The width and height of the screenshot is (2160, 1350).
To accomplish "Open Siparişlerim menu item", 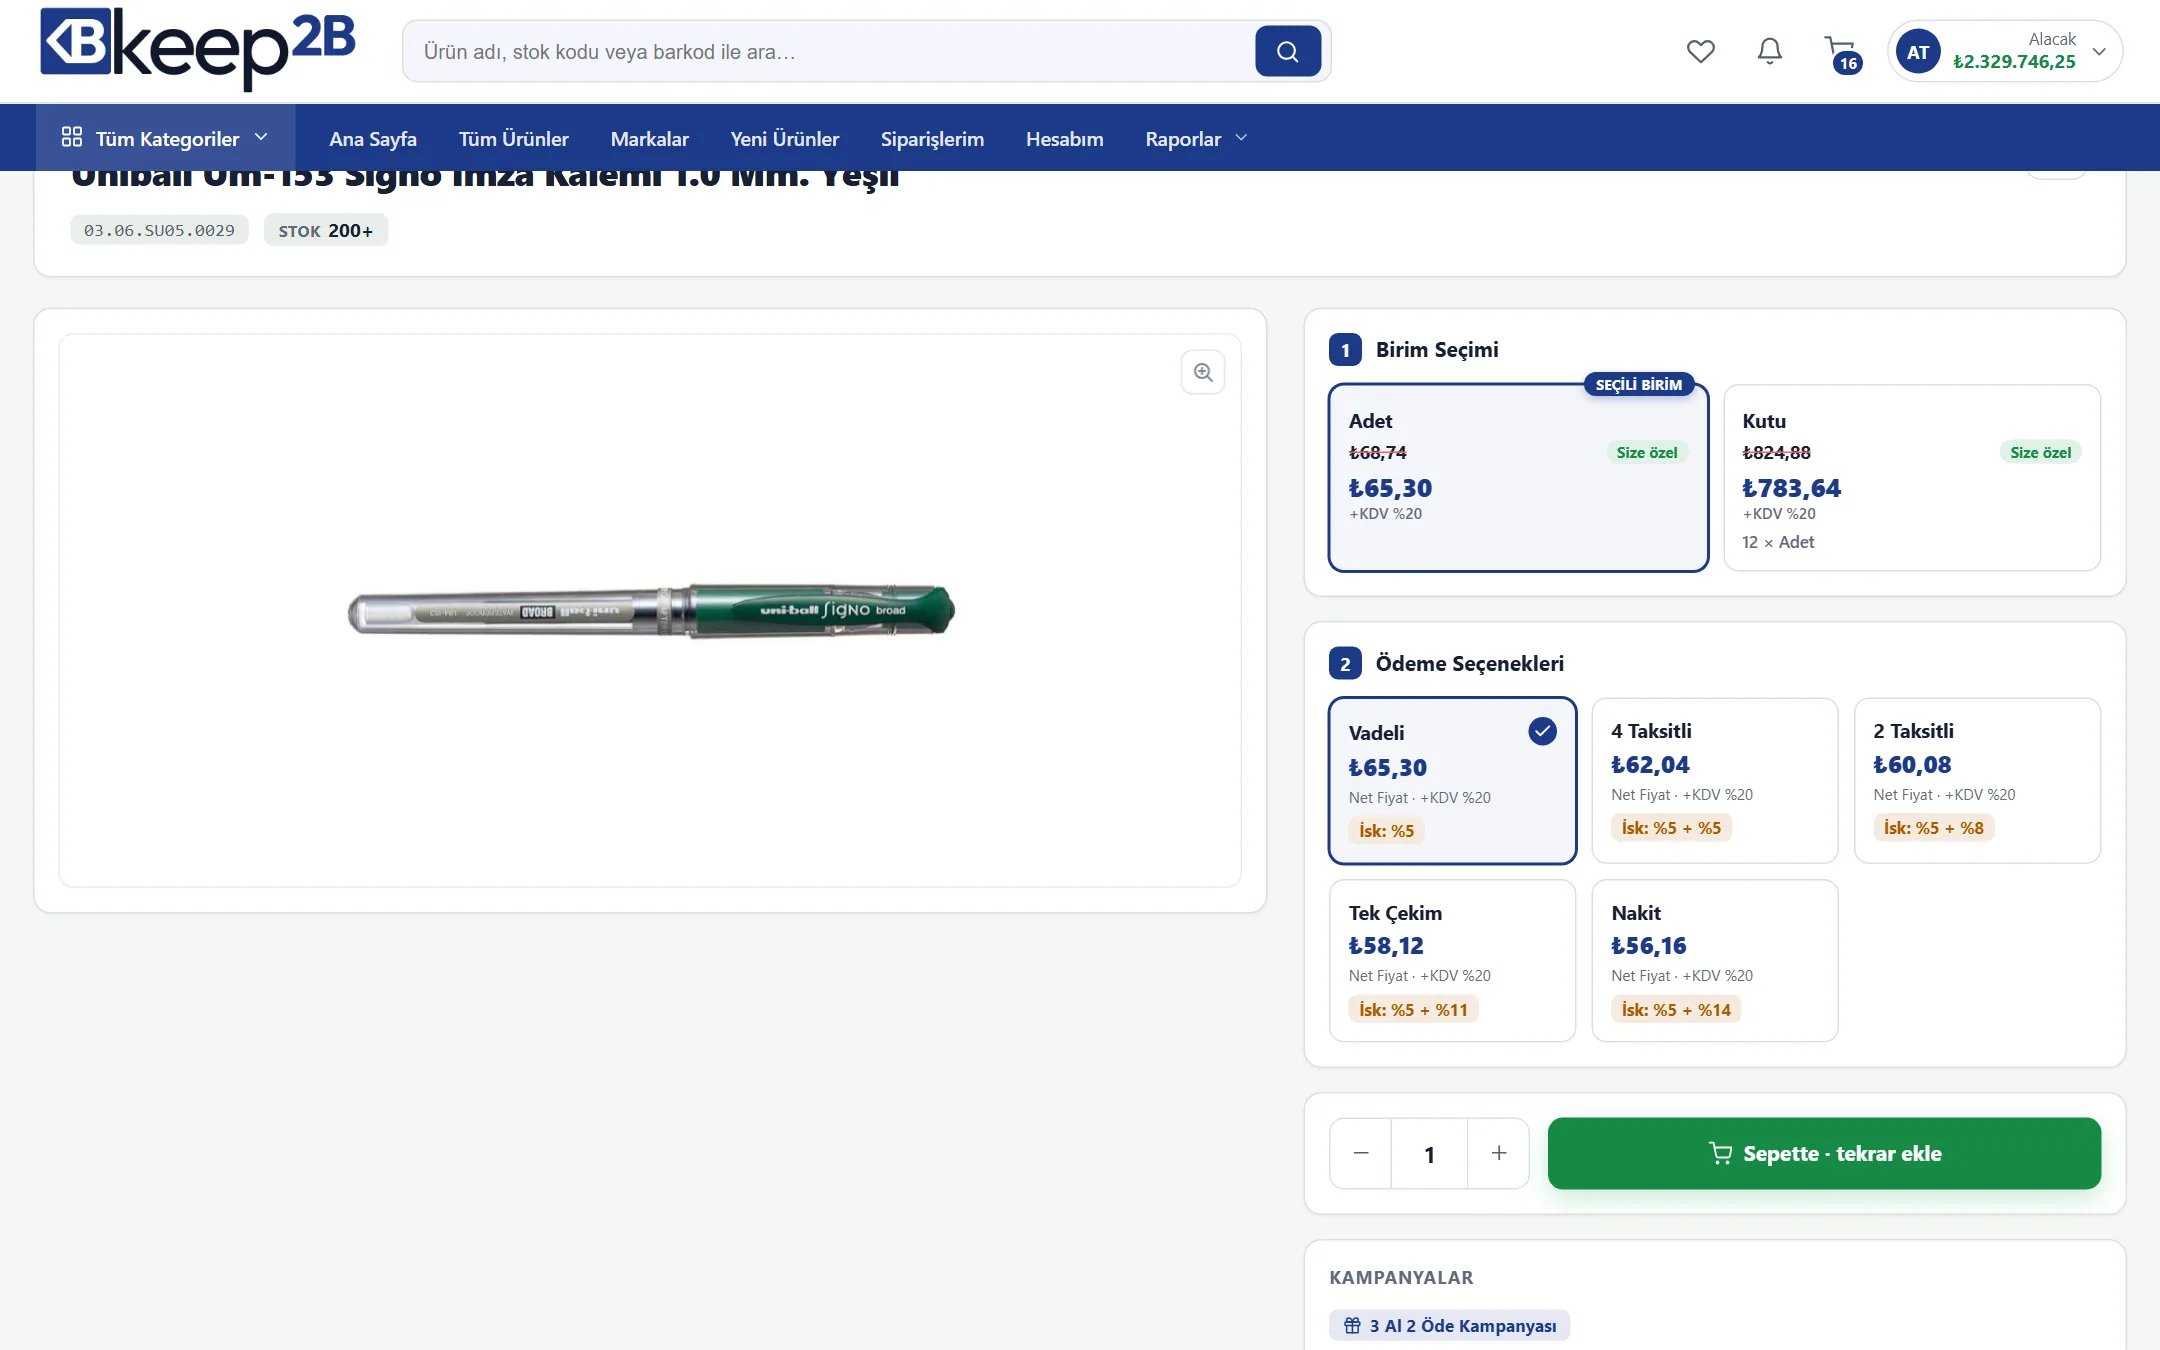I will 932,138.
